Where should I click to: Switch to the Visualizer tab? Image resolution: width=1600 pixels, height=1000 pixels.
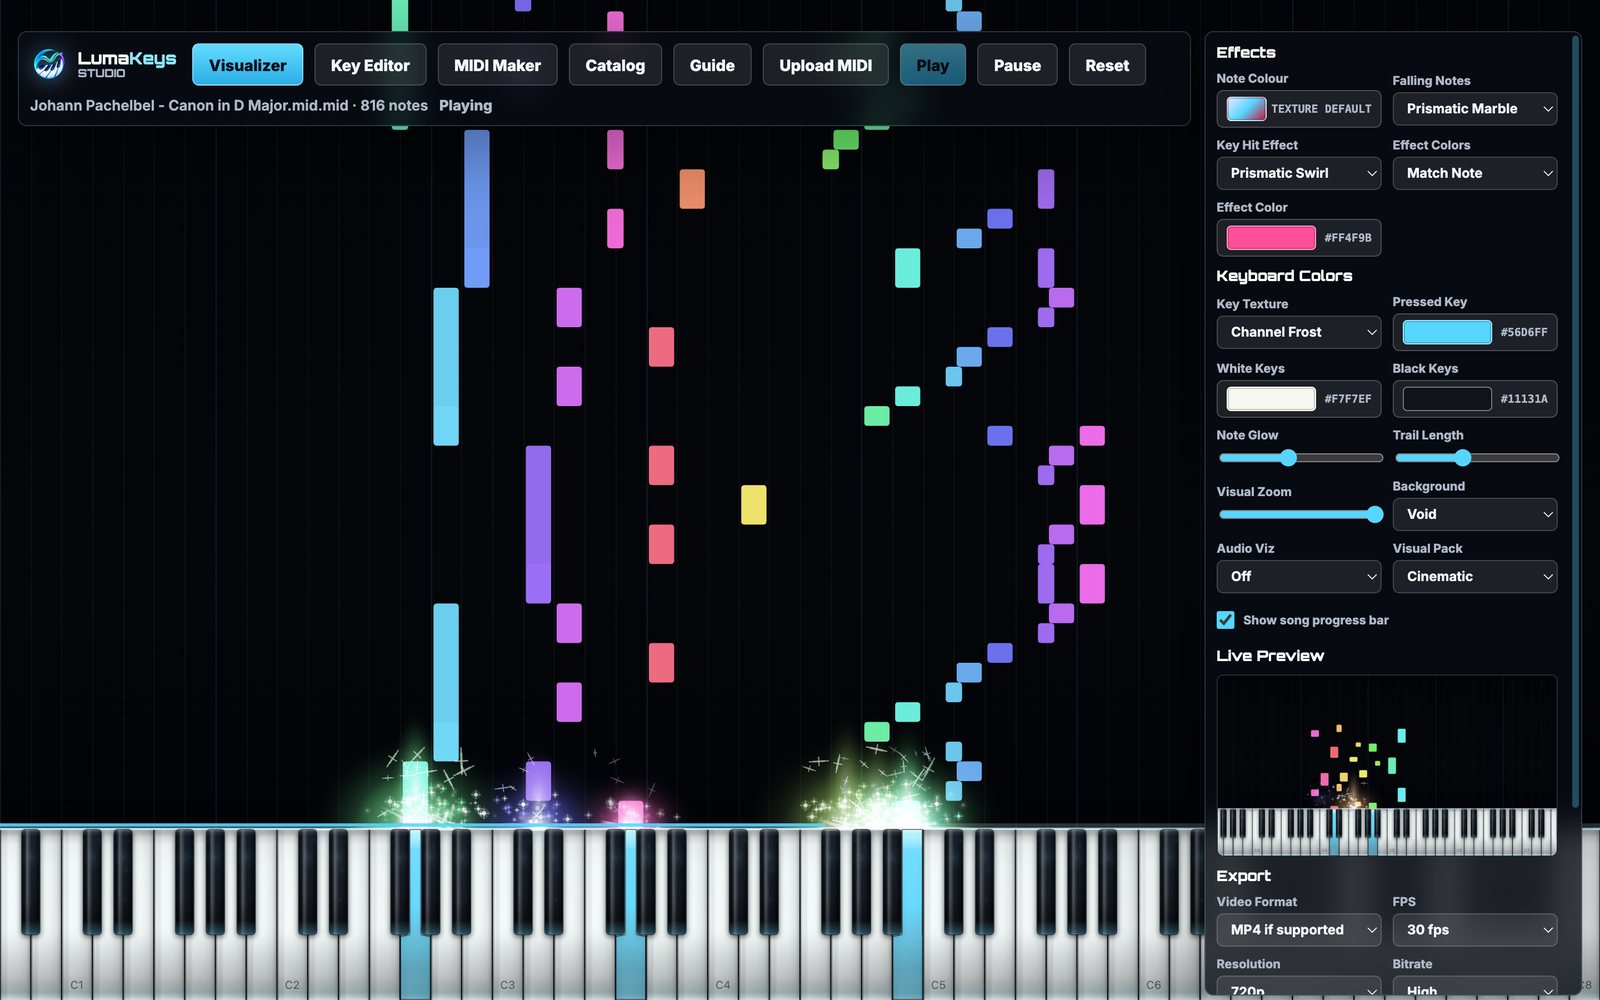(x=247, y=65)
